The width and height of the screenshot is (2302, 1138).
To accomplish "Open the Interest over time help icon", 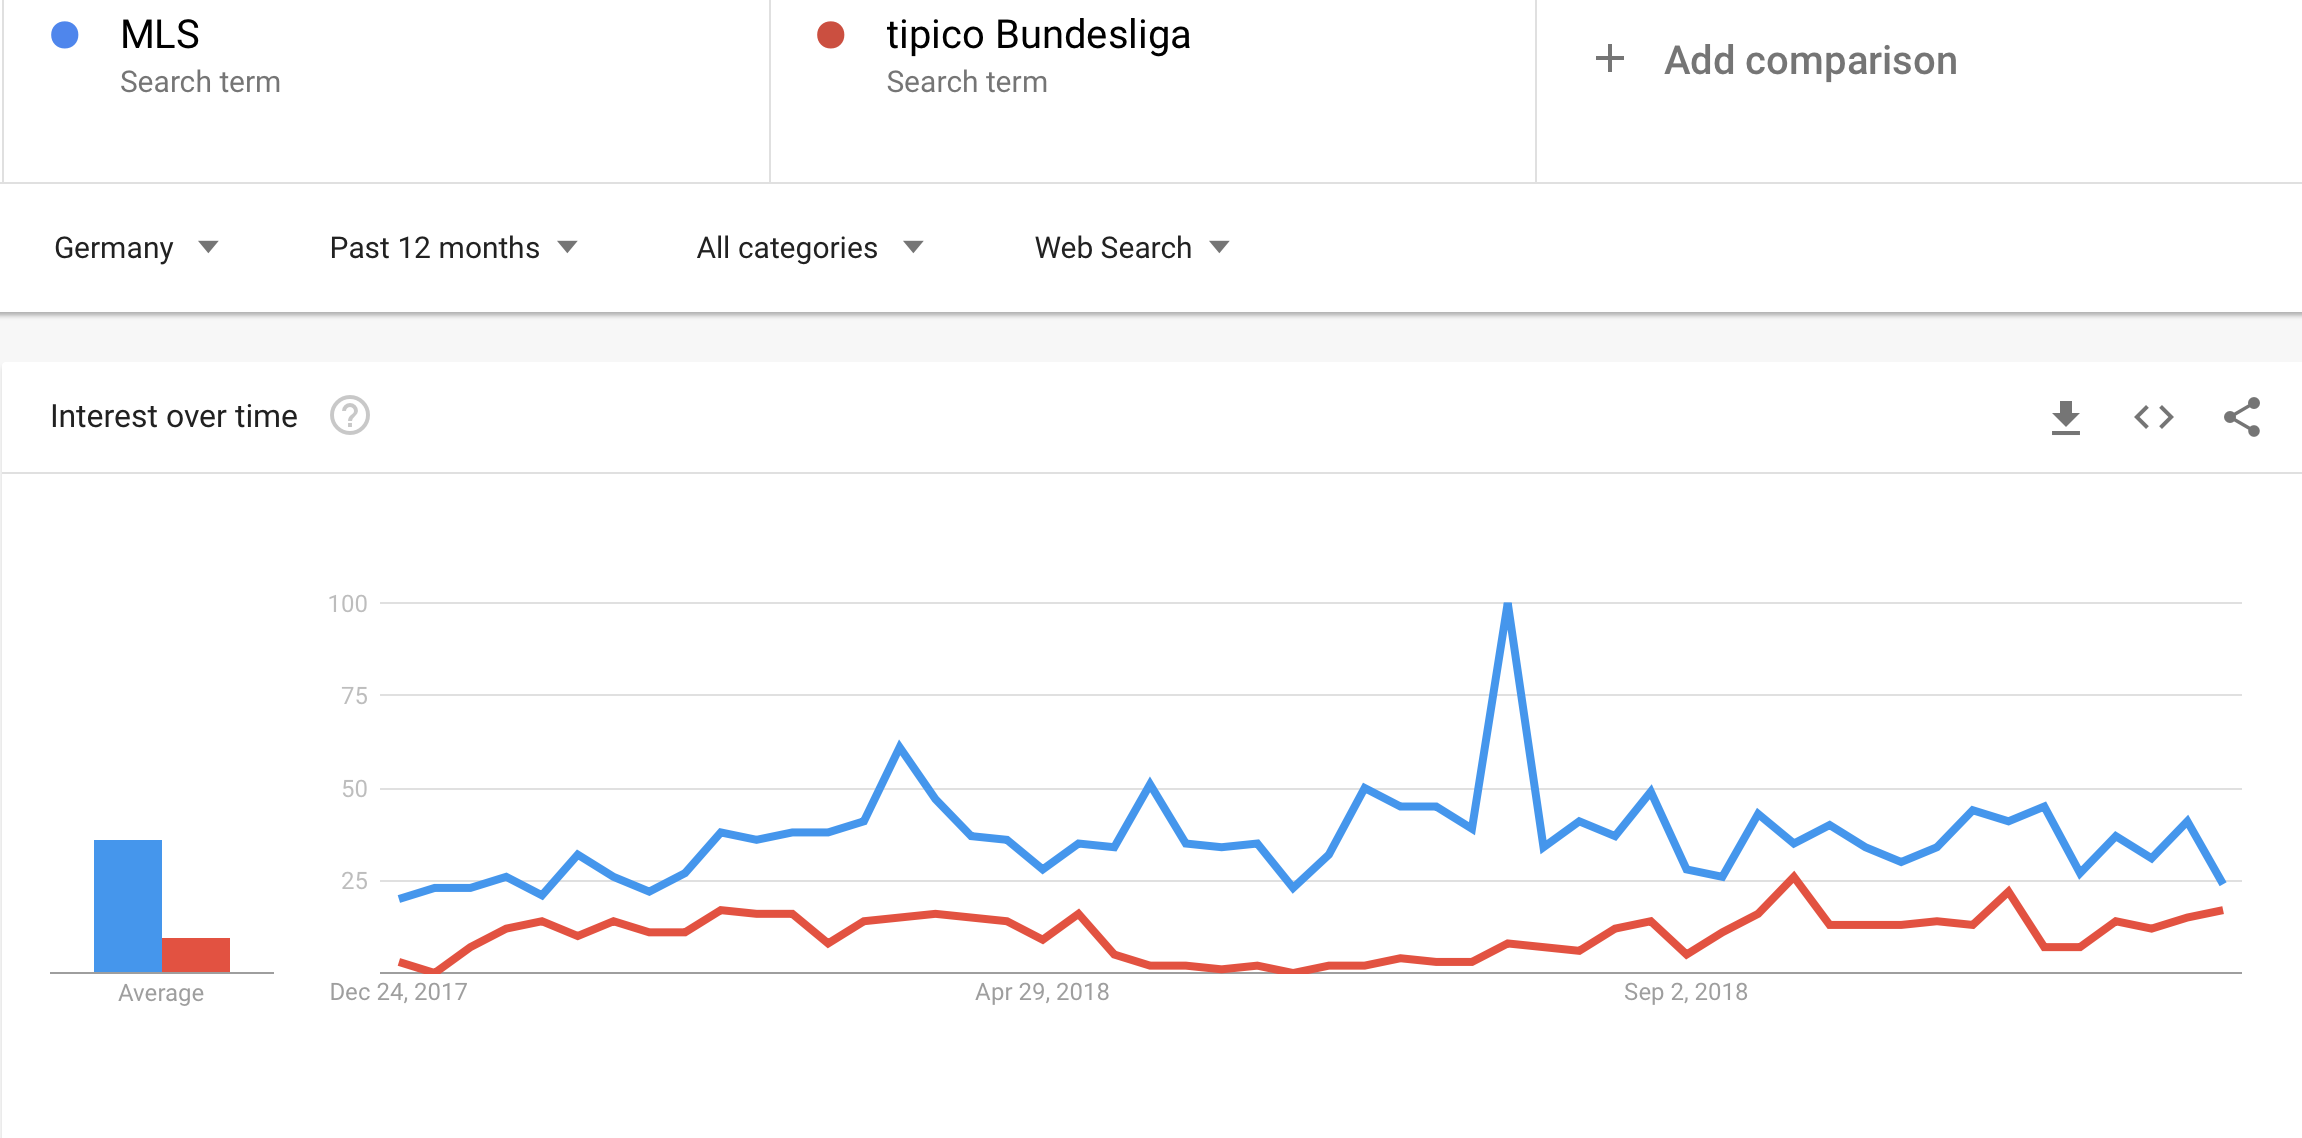I will click(350, 416).
